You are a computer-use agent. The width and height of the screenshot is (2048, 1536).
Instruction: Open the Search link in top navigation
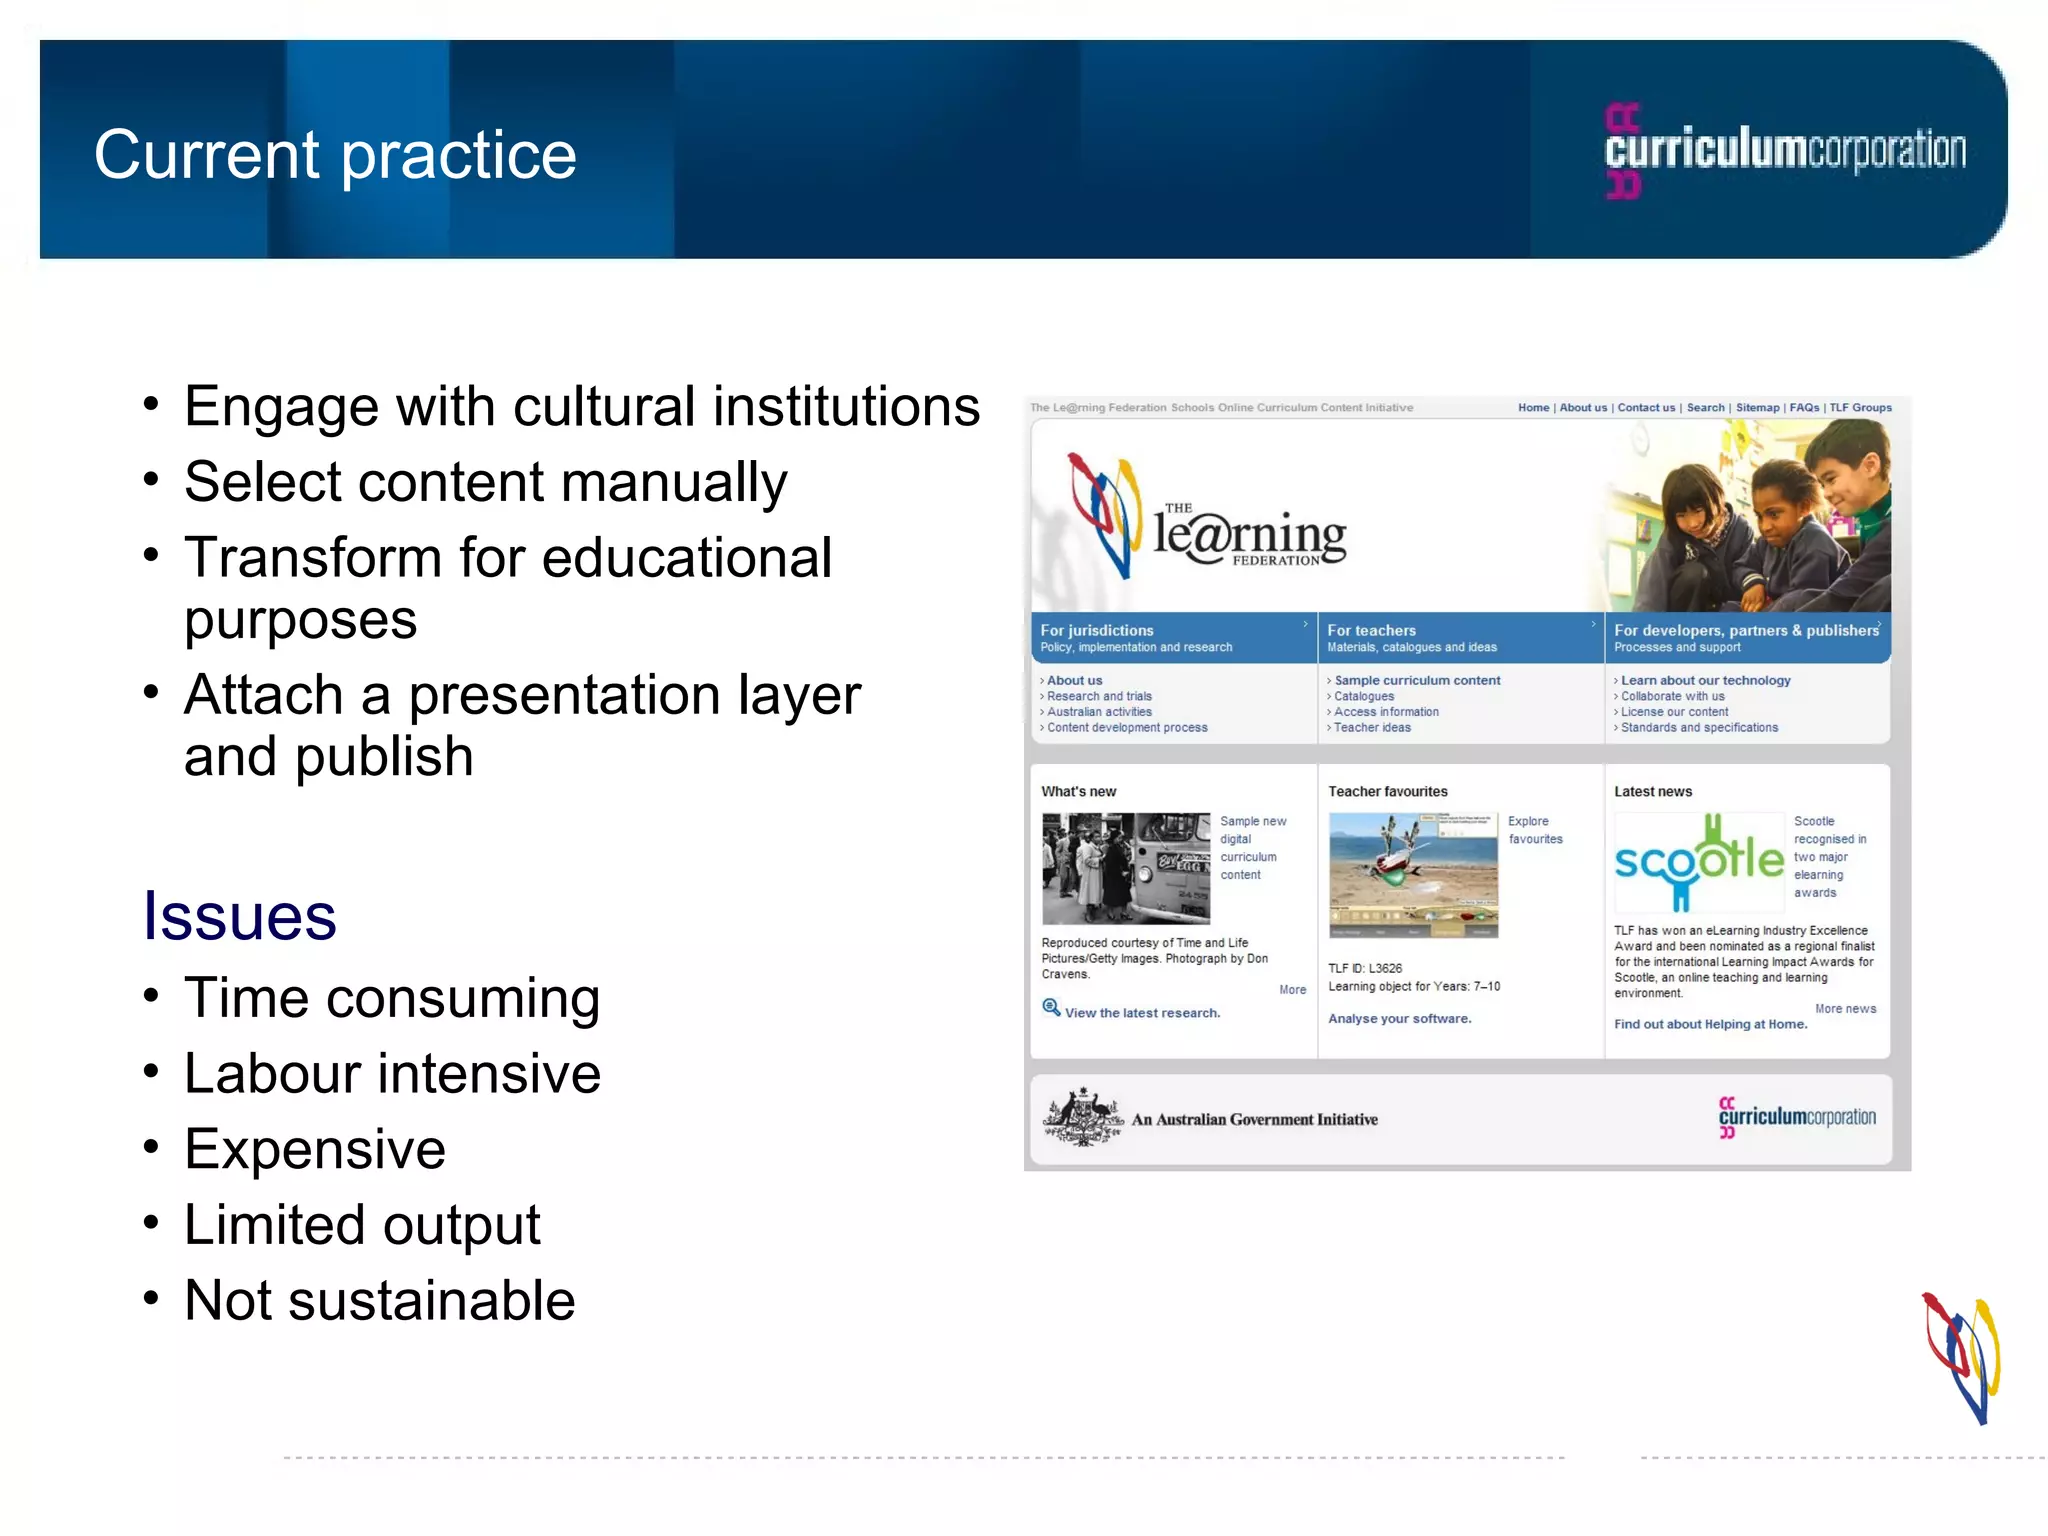[x=1706, y=408]
